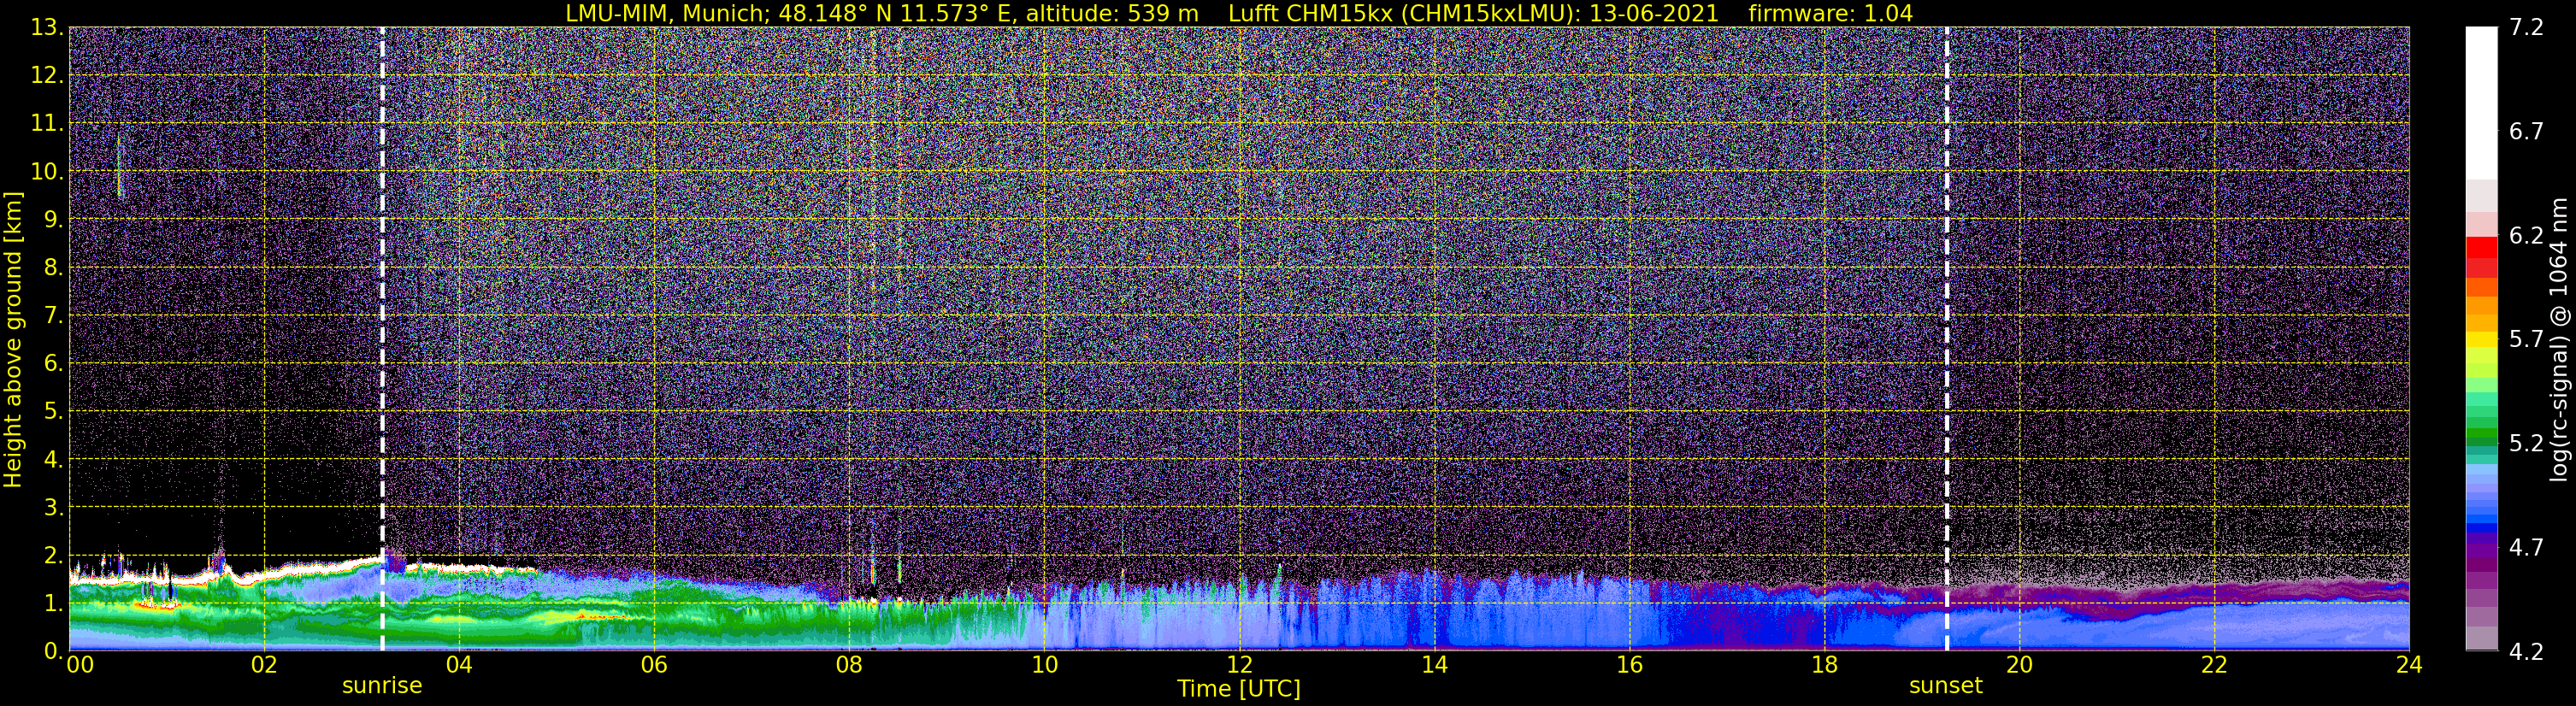Viewport: 2576px width, 706px height.
Task: Click the 'sunset' label below the time axis
Action: coord(1945,686)
